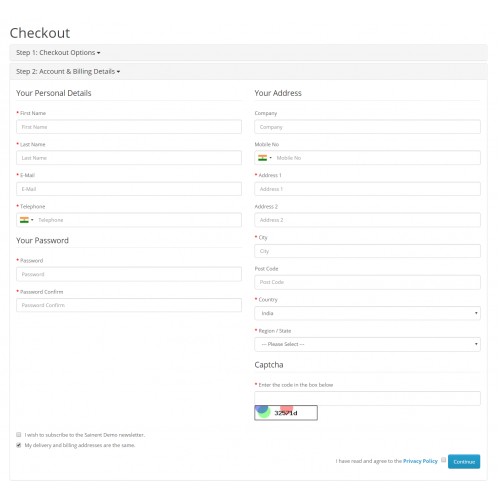Viewport: 500px width, 500px height.
Task: Click the Continue button
Action: click(x=464, y=462)
